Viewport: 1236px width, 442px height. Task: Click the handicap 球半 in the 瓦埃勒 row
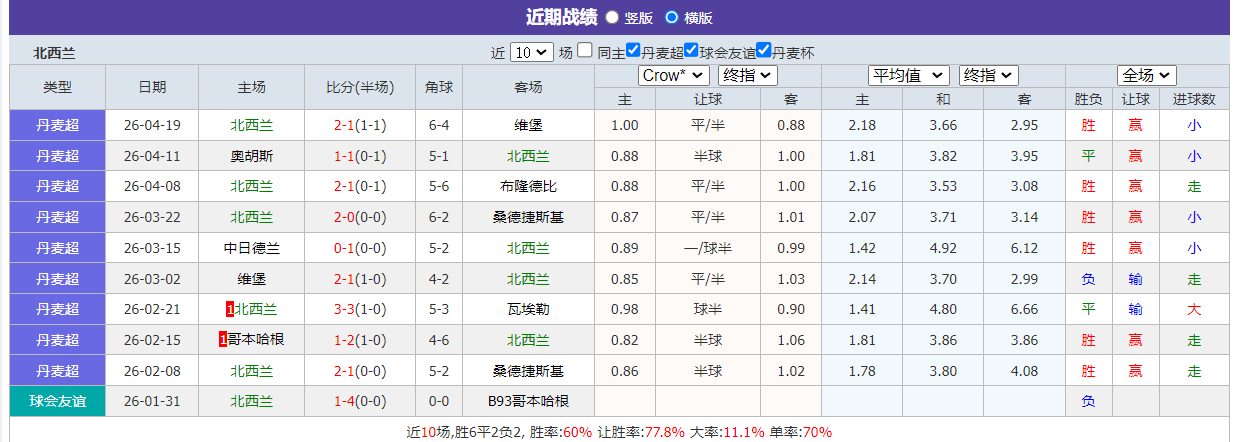point(708,309)
